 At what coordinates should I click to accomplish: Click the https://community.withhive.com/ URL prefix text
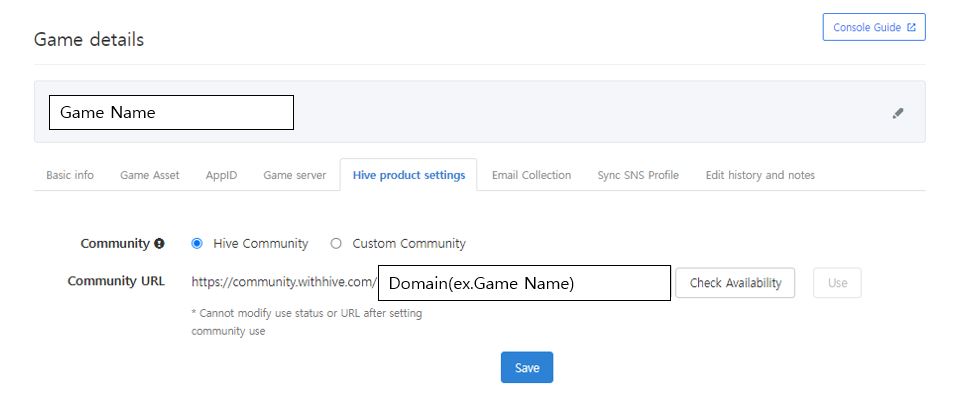pyautogui.click(x=284, y=282)
